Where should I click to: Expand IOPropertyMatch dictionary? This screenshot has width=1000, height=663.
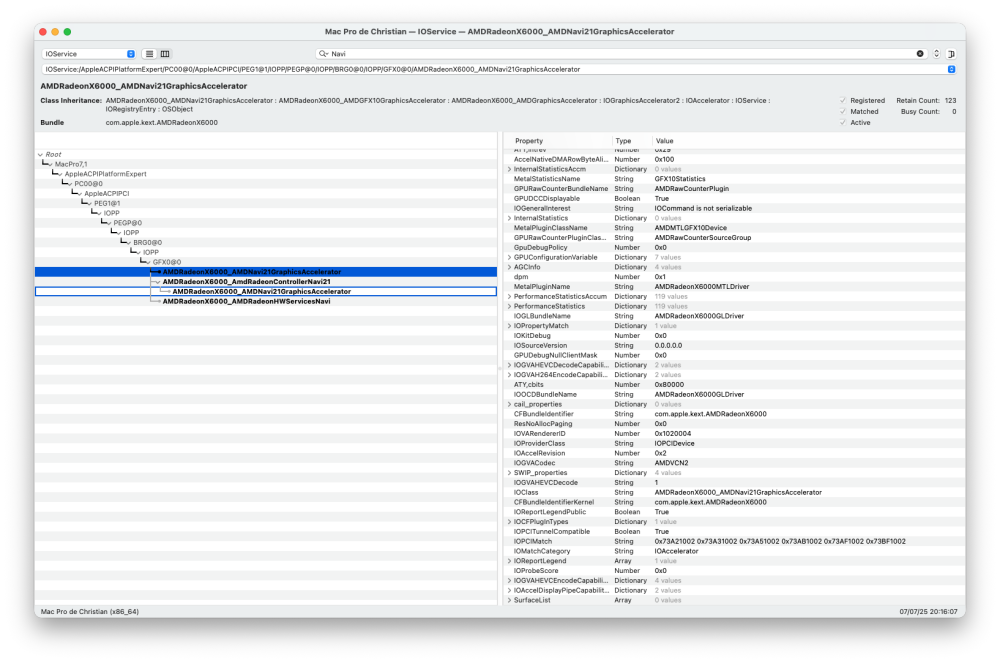click(509, 326)
